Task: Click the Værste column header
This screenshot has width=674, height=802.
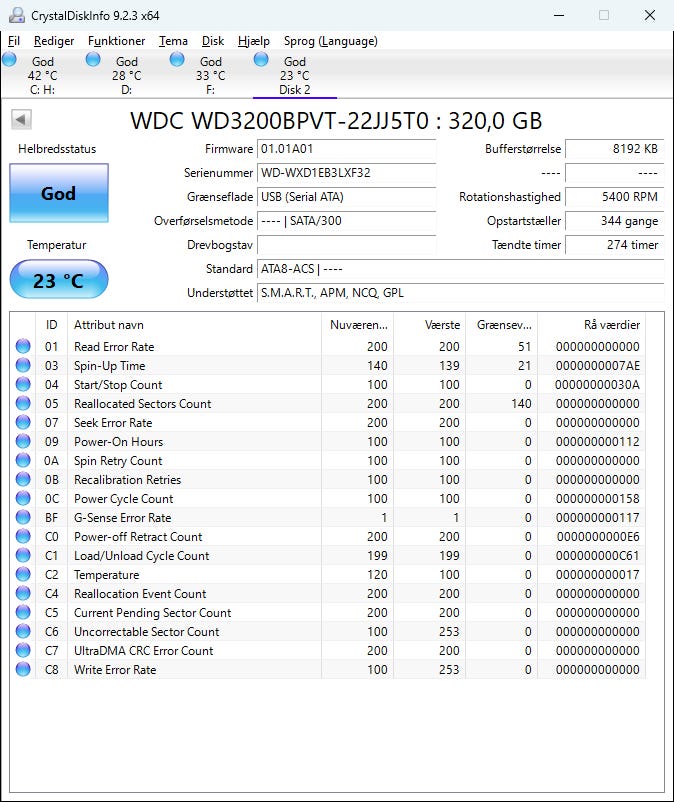Action: (430, 325)
